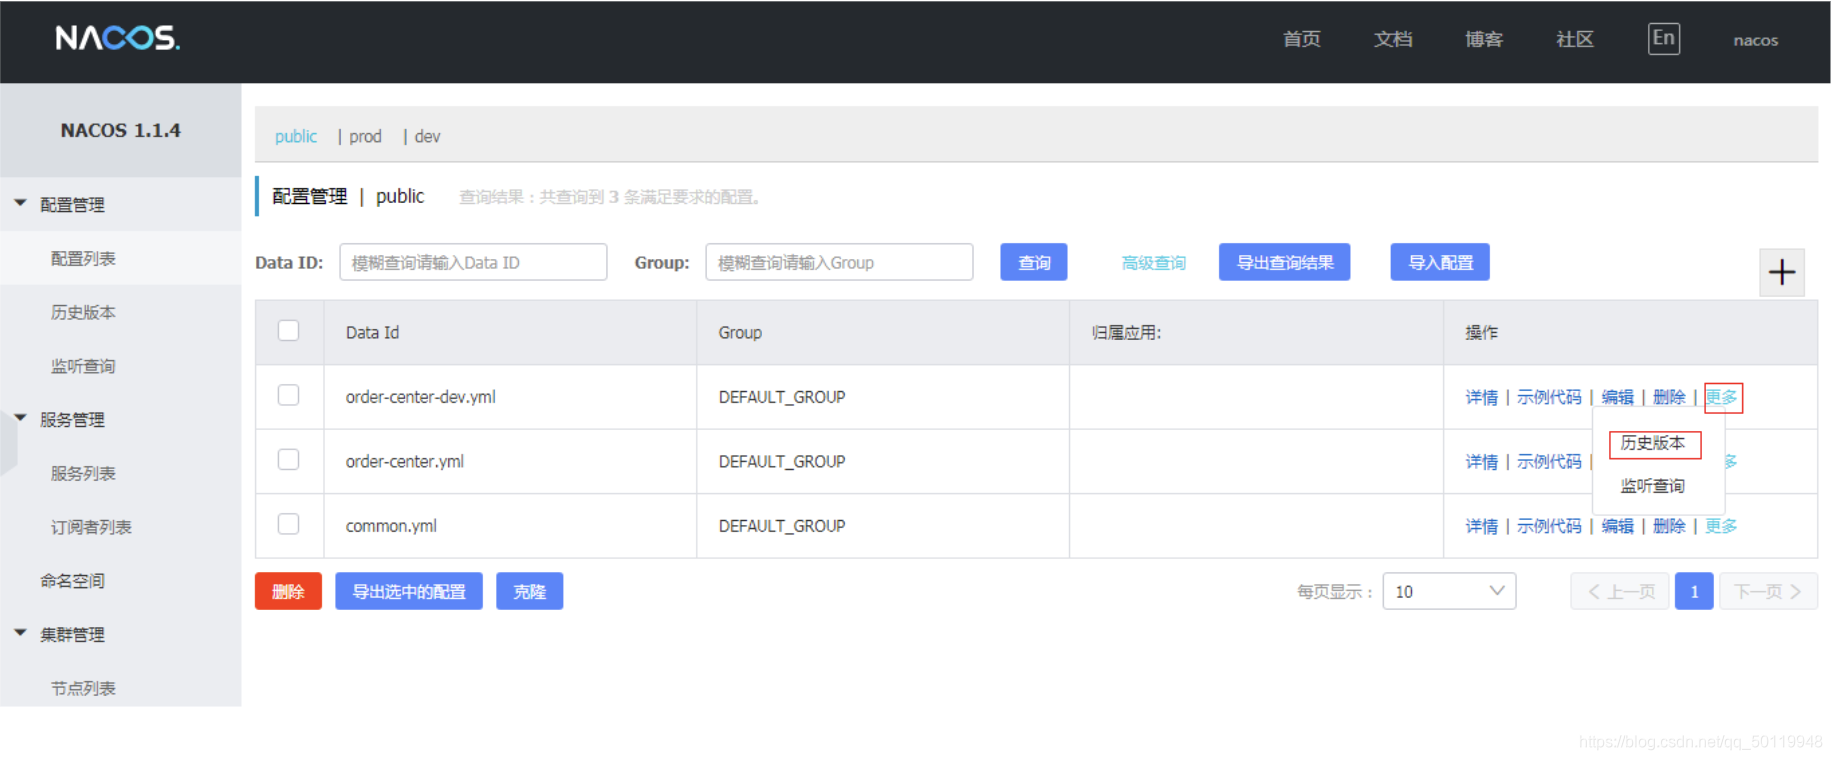This screenshot has width=1832, height=760.
Task: Open 详情 for order-center.yml
Action: [x=1482, y=461]
